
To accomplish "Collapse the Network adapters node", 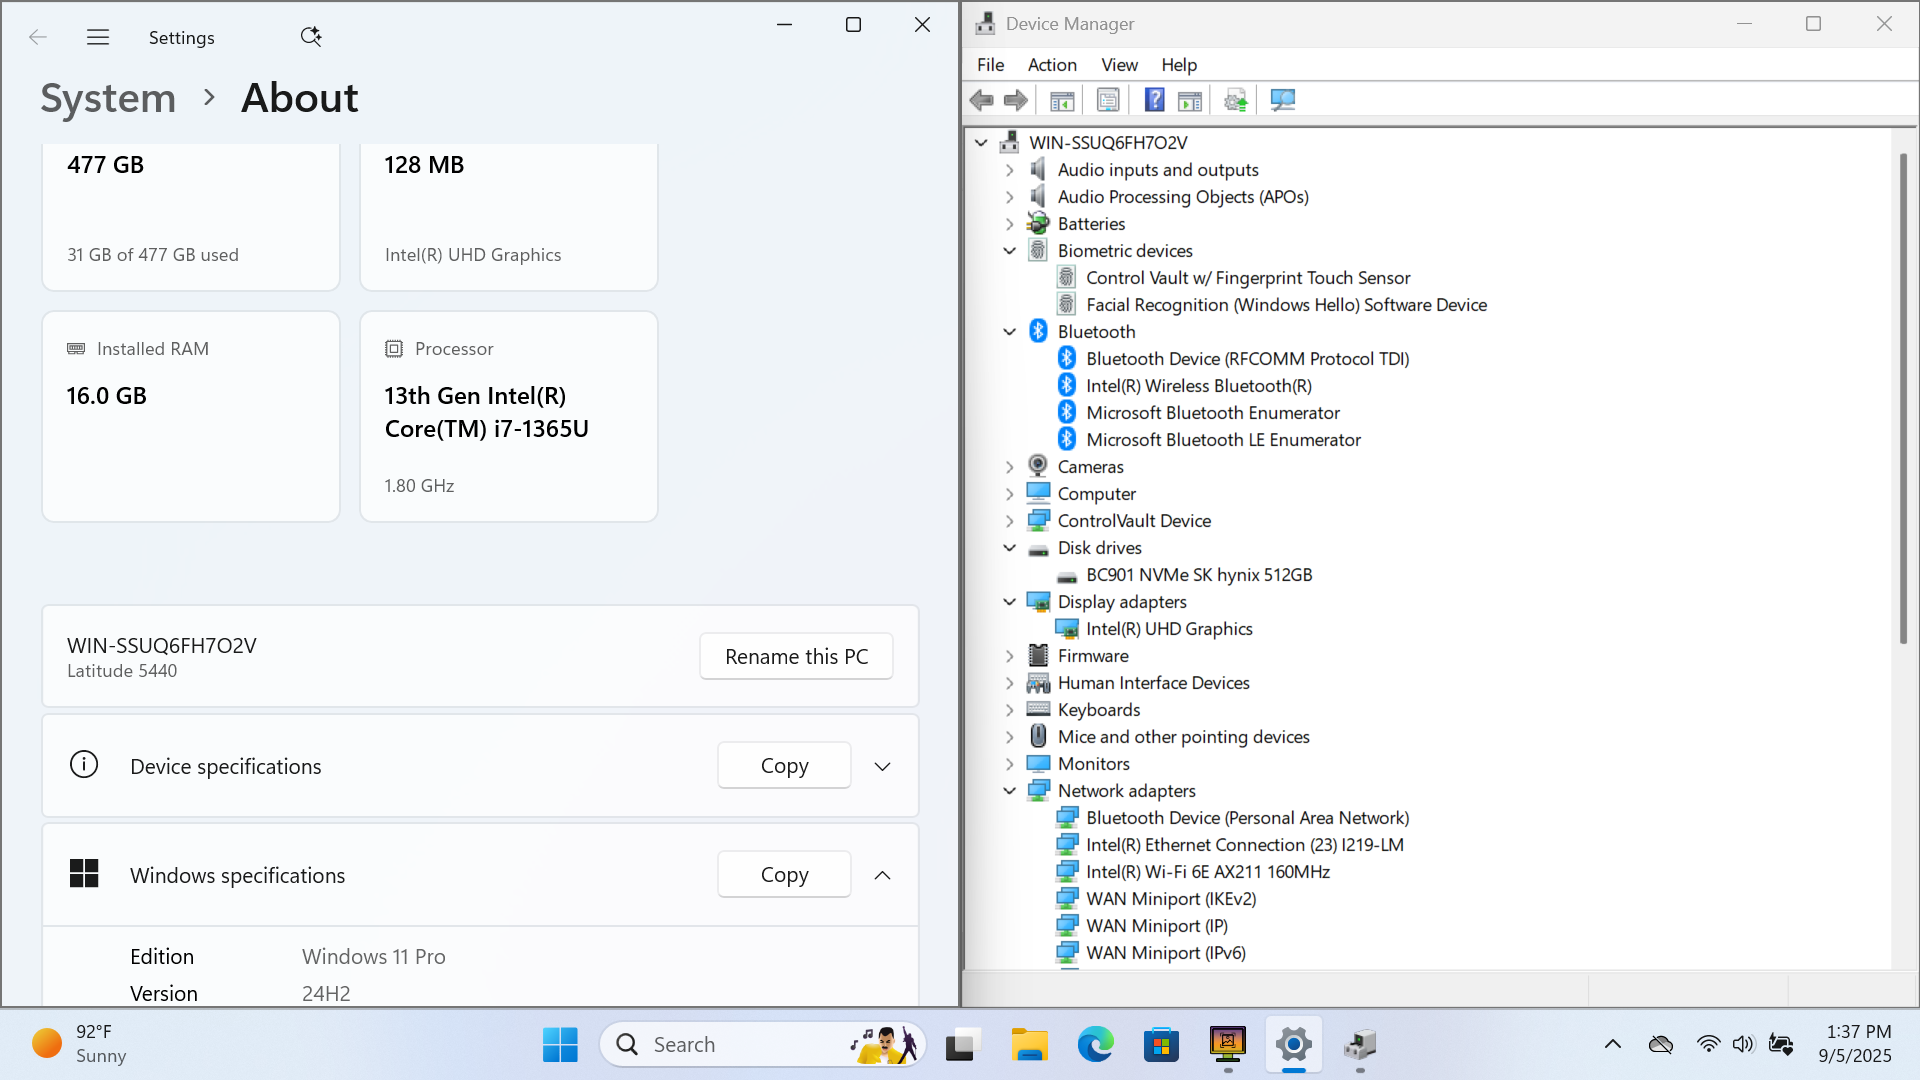I will [1010, 791].
